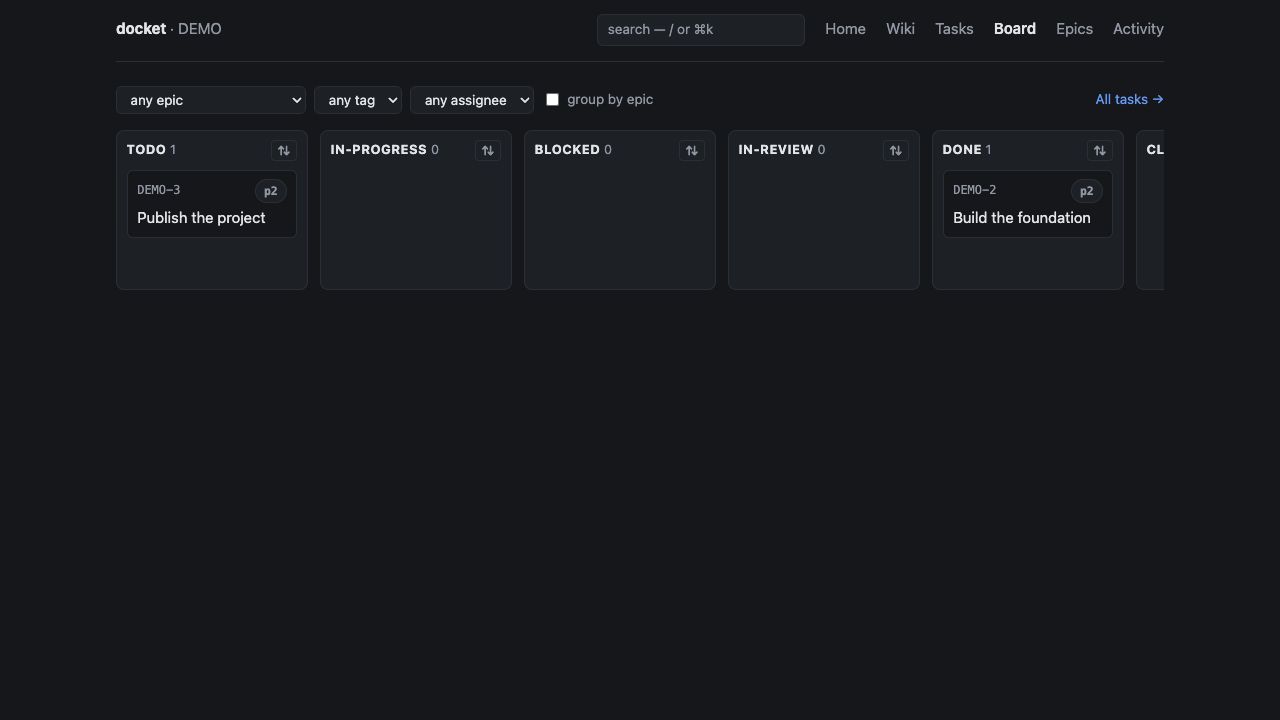The image size is (1280, 720).
Task: Sort the TODO column
Action: pos(284,150)
